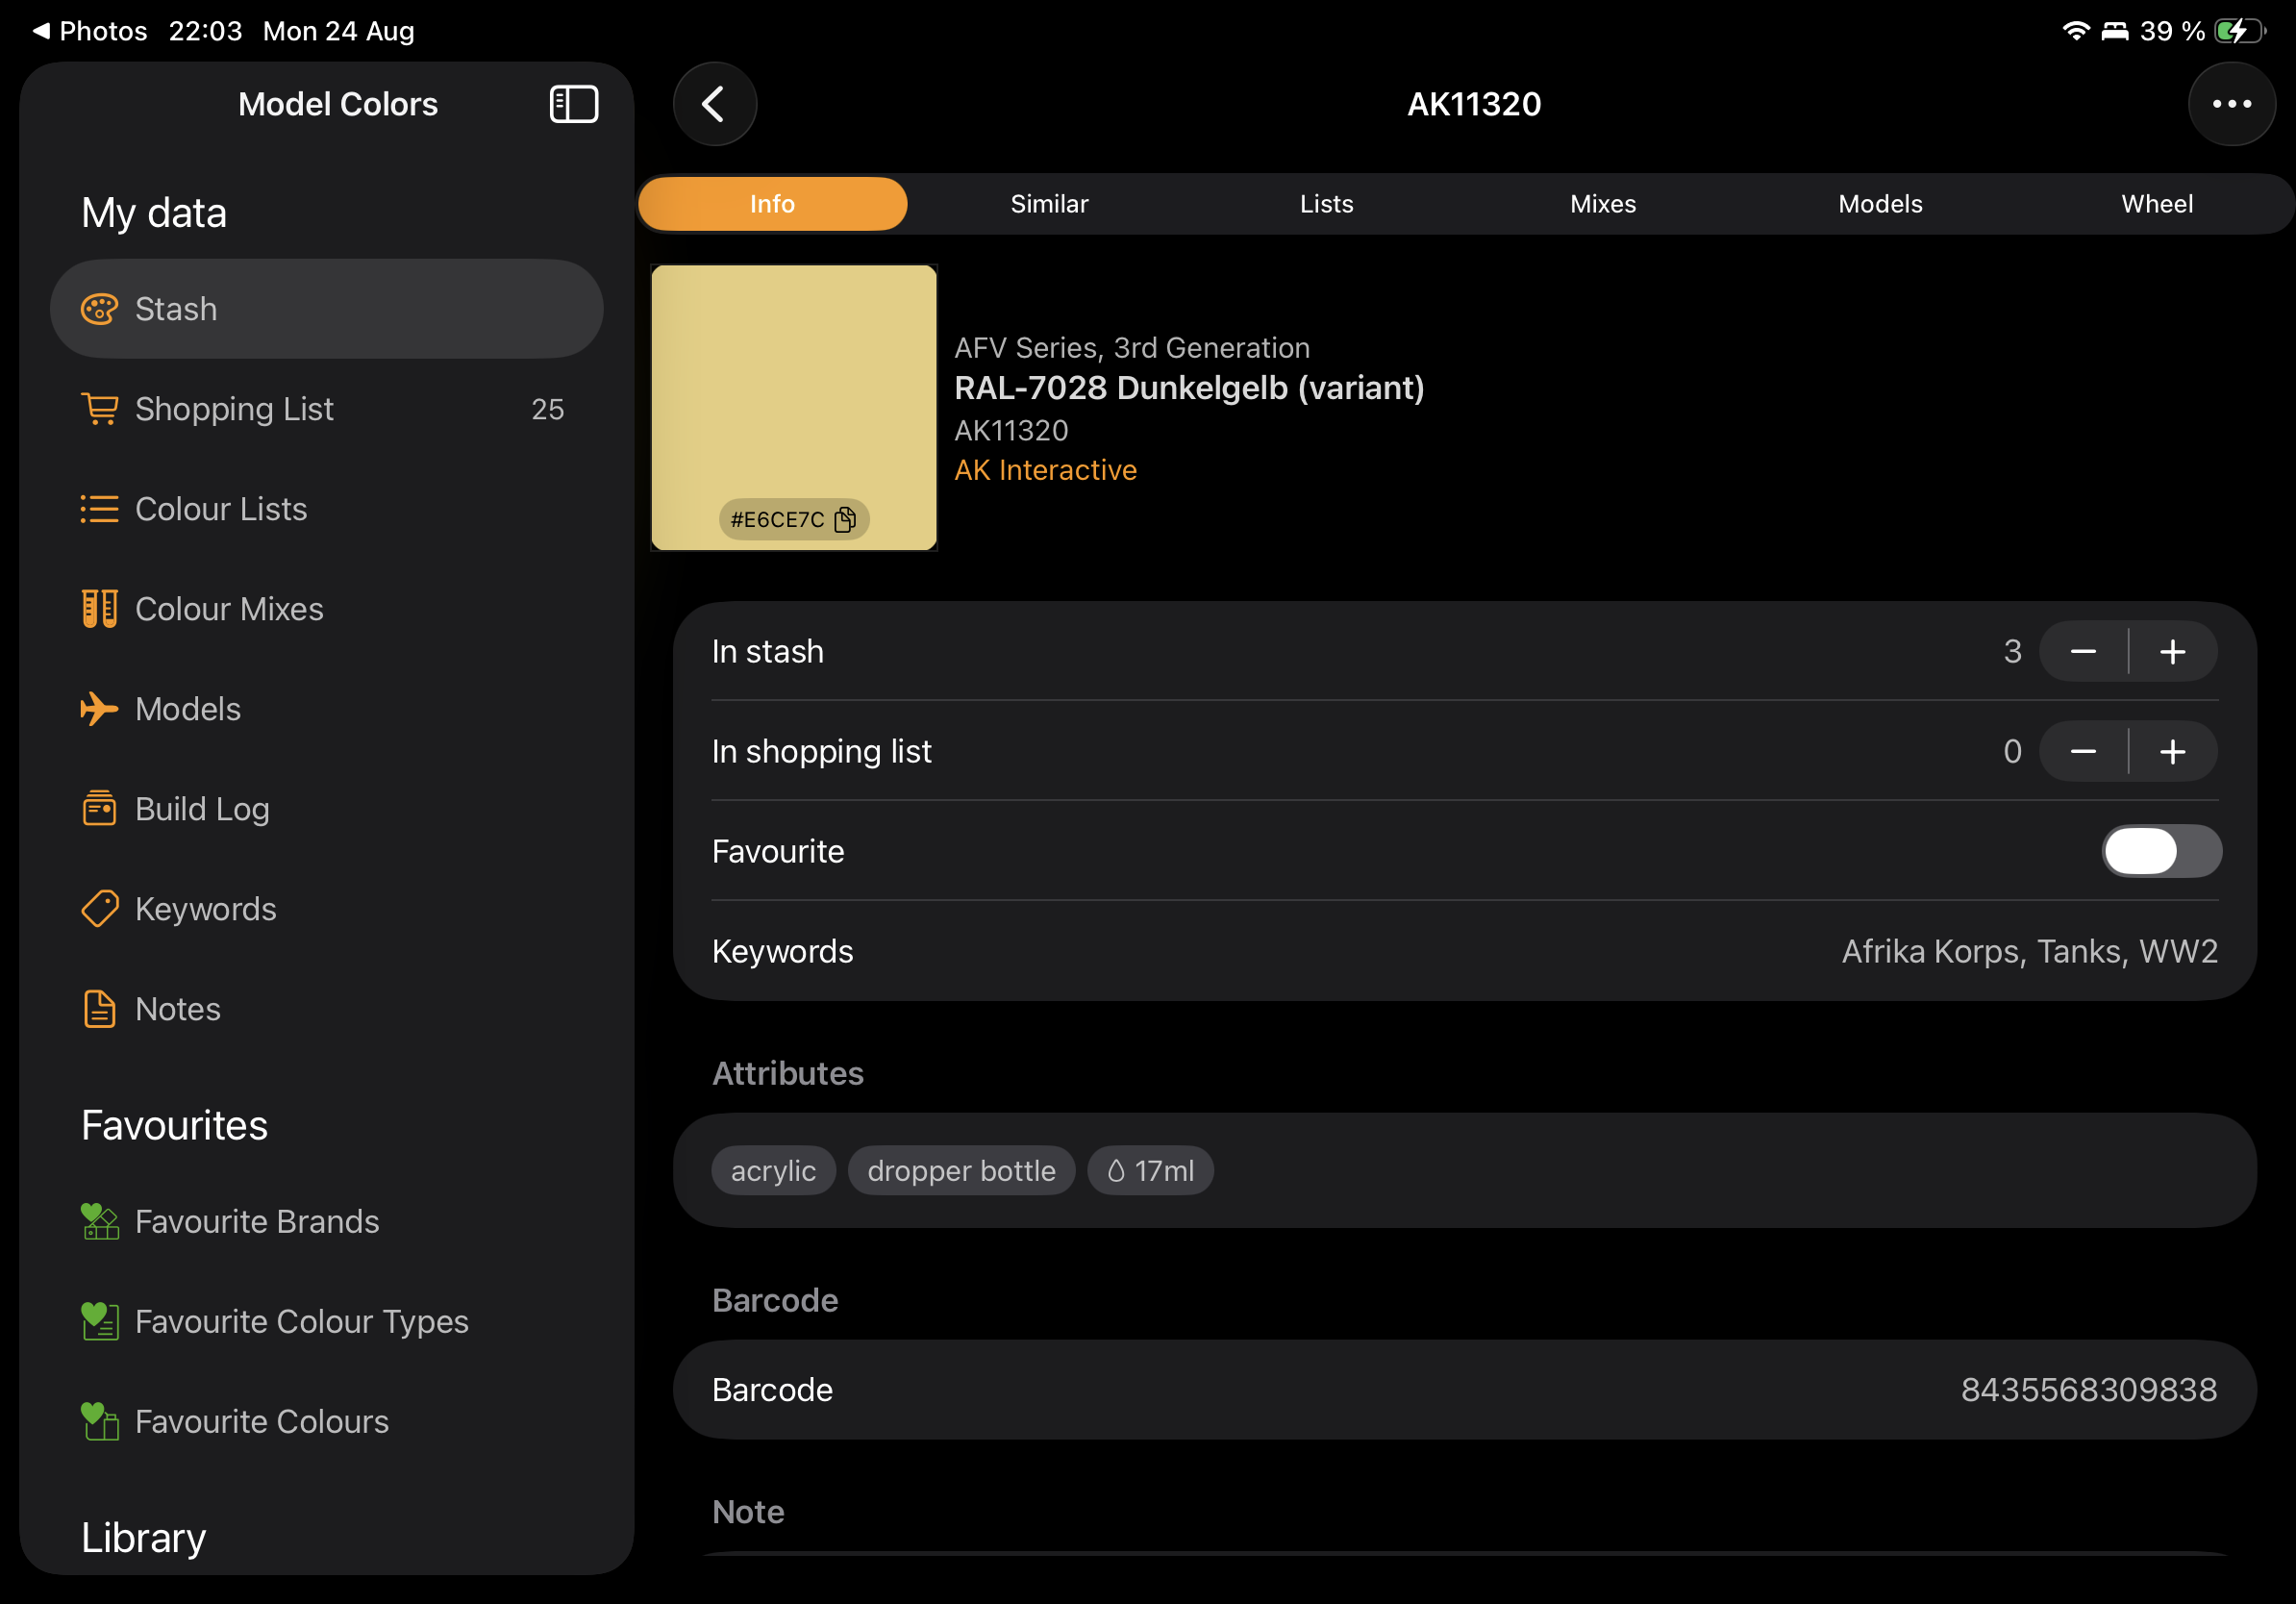Click the Build Log icon
Screen dimensions: 2296x1604
click(x=99, y=809)
